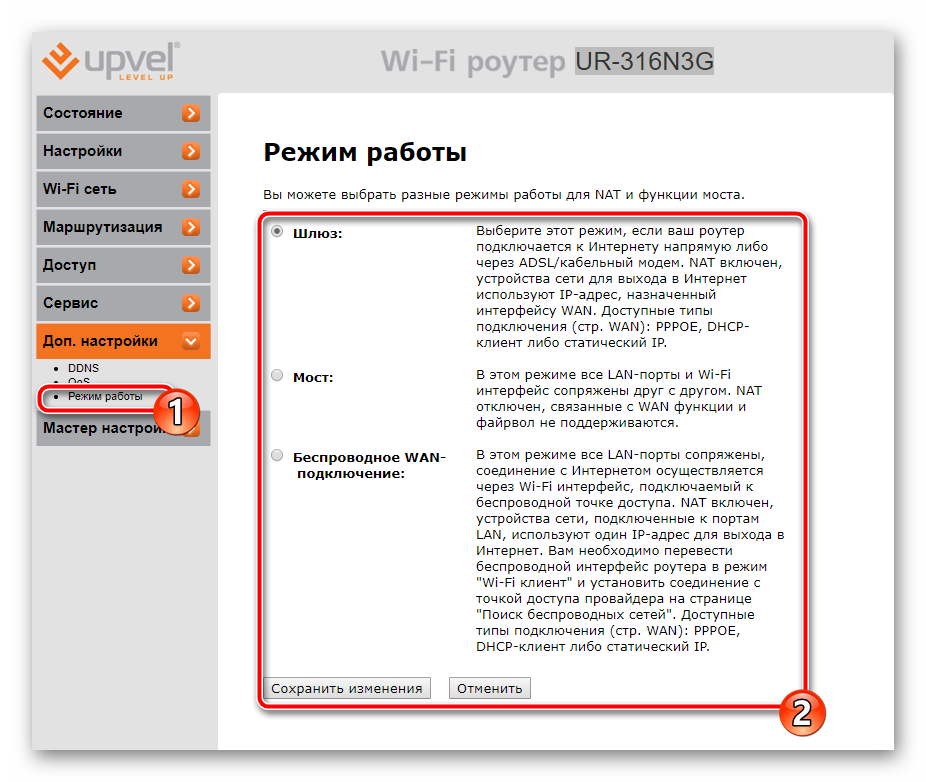
Task: Click the Режим работы page heading
Action: point(365,152)
